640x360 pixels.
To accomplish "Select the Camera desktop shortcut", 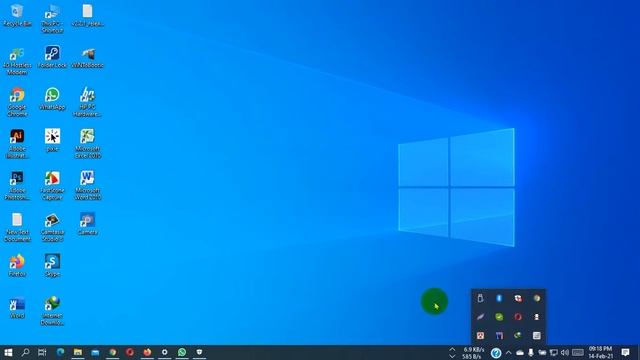I will 87,224.
